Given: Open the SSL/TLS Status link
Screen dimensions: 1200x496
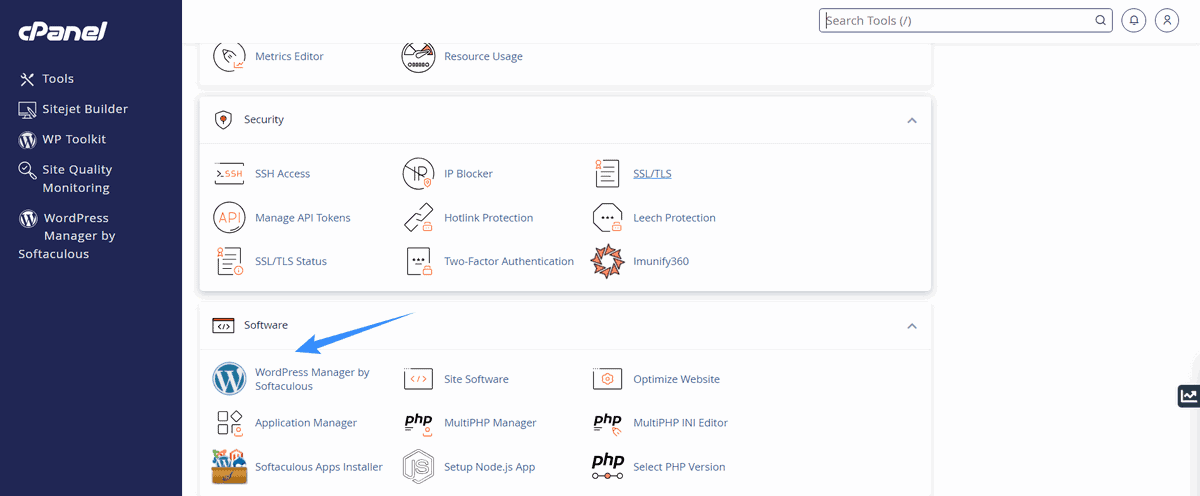Looking at the screenshot, I should [291, 262].
